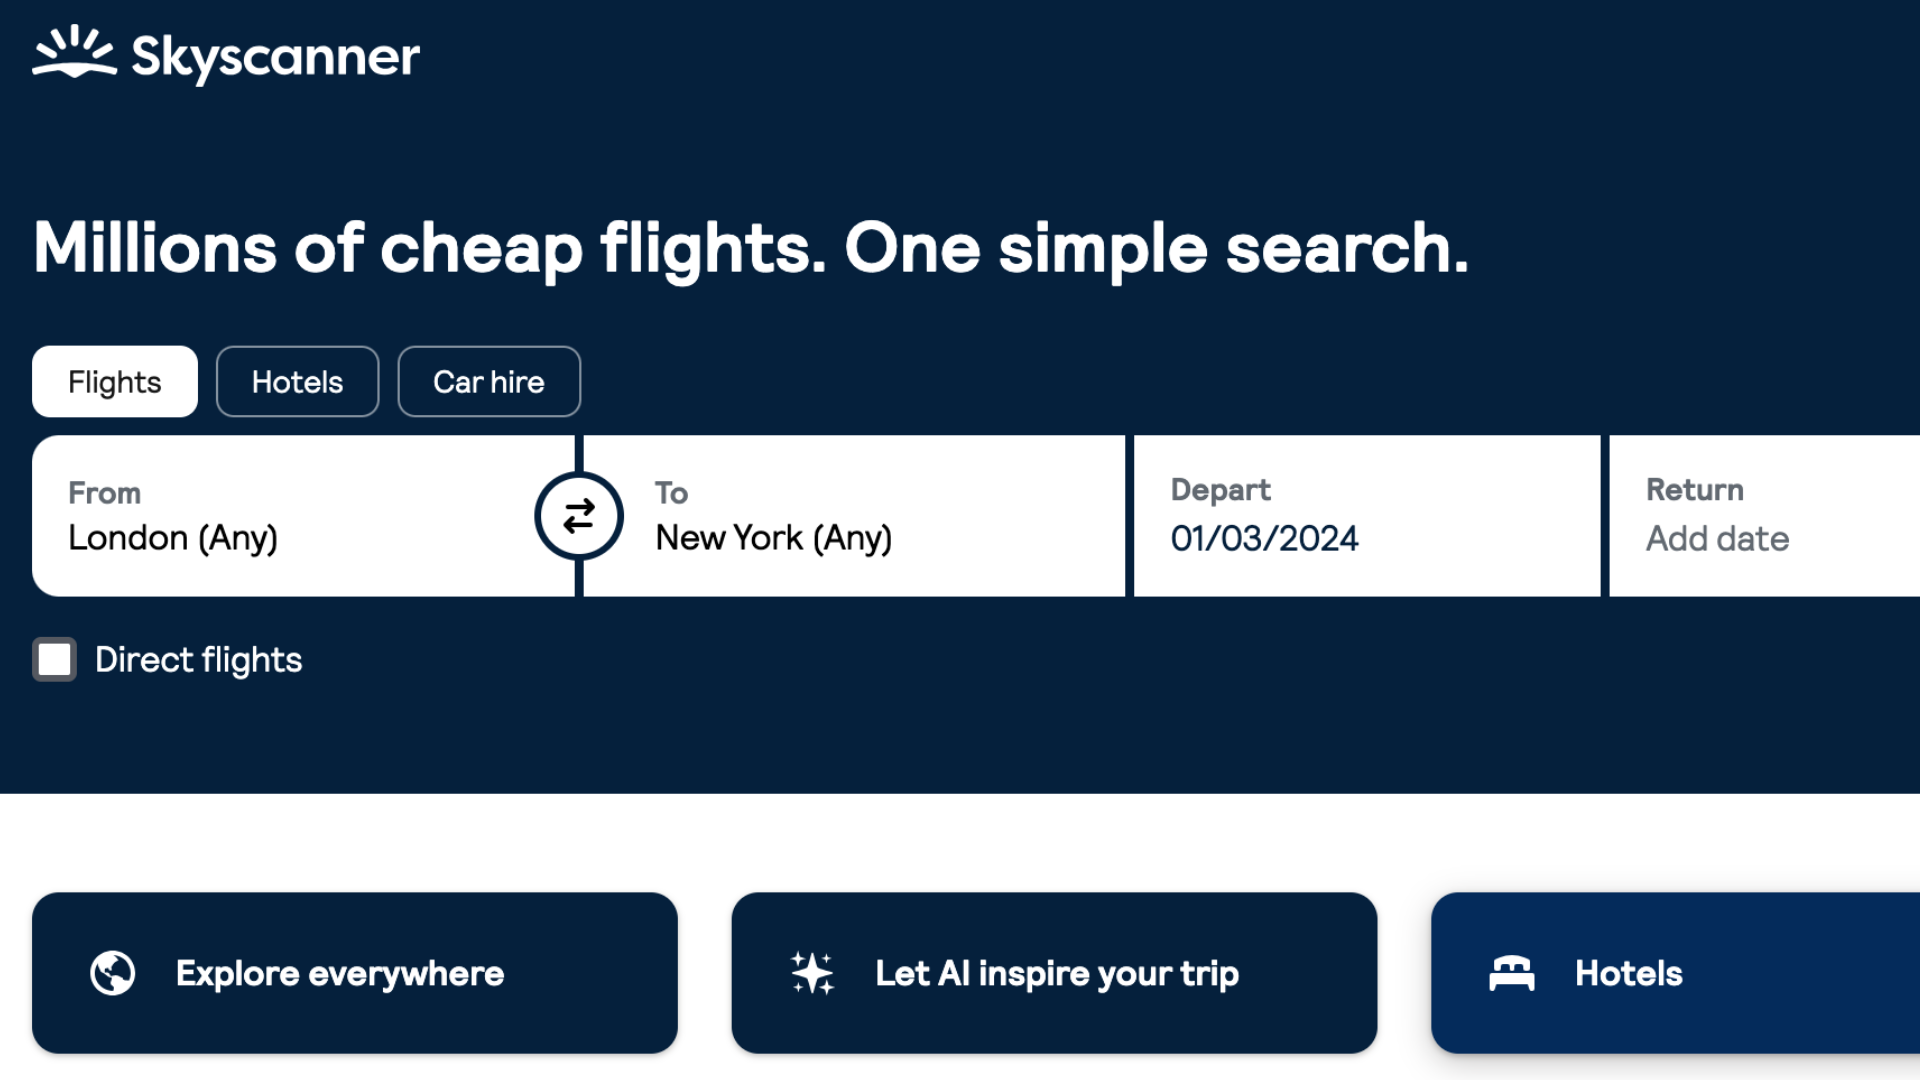Click the Explore everywhere globe icon
This screenshot has width=1920, height=1080.
click(112, 972)
